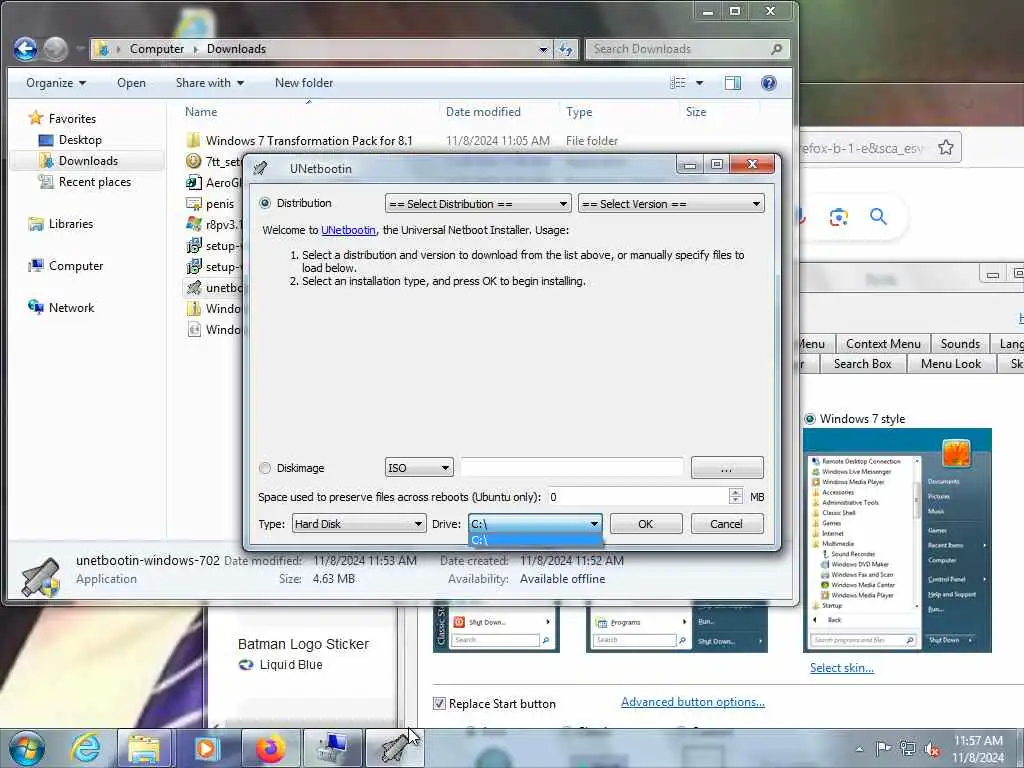The image size is (1024, 768).
Task: Open File Explorer from the taskbar
Action: [144, 748]
